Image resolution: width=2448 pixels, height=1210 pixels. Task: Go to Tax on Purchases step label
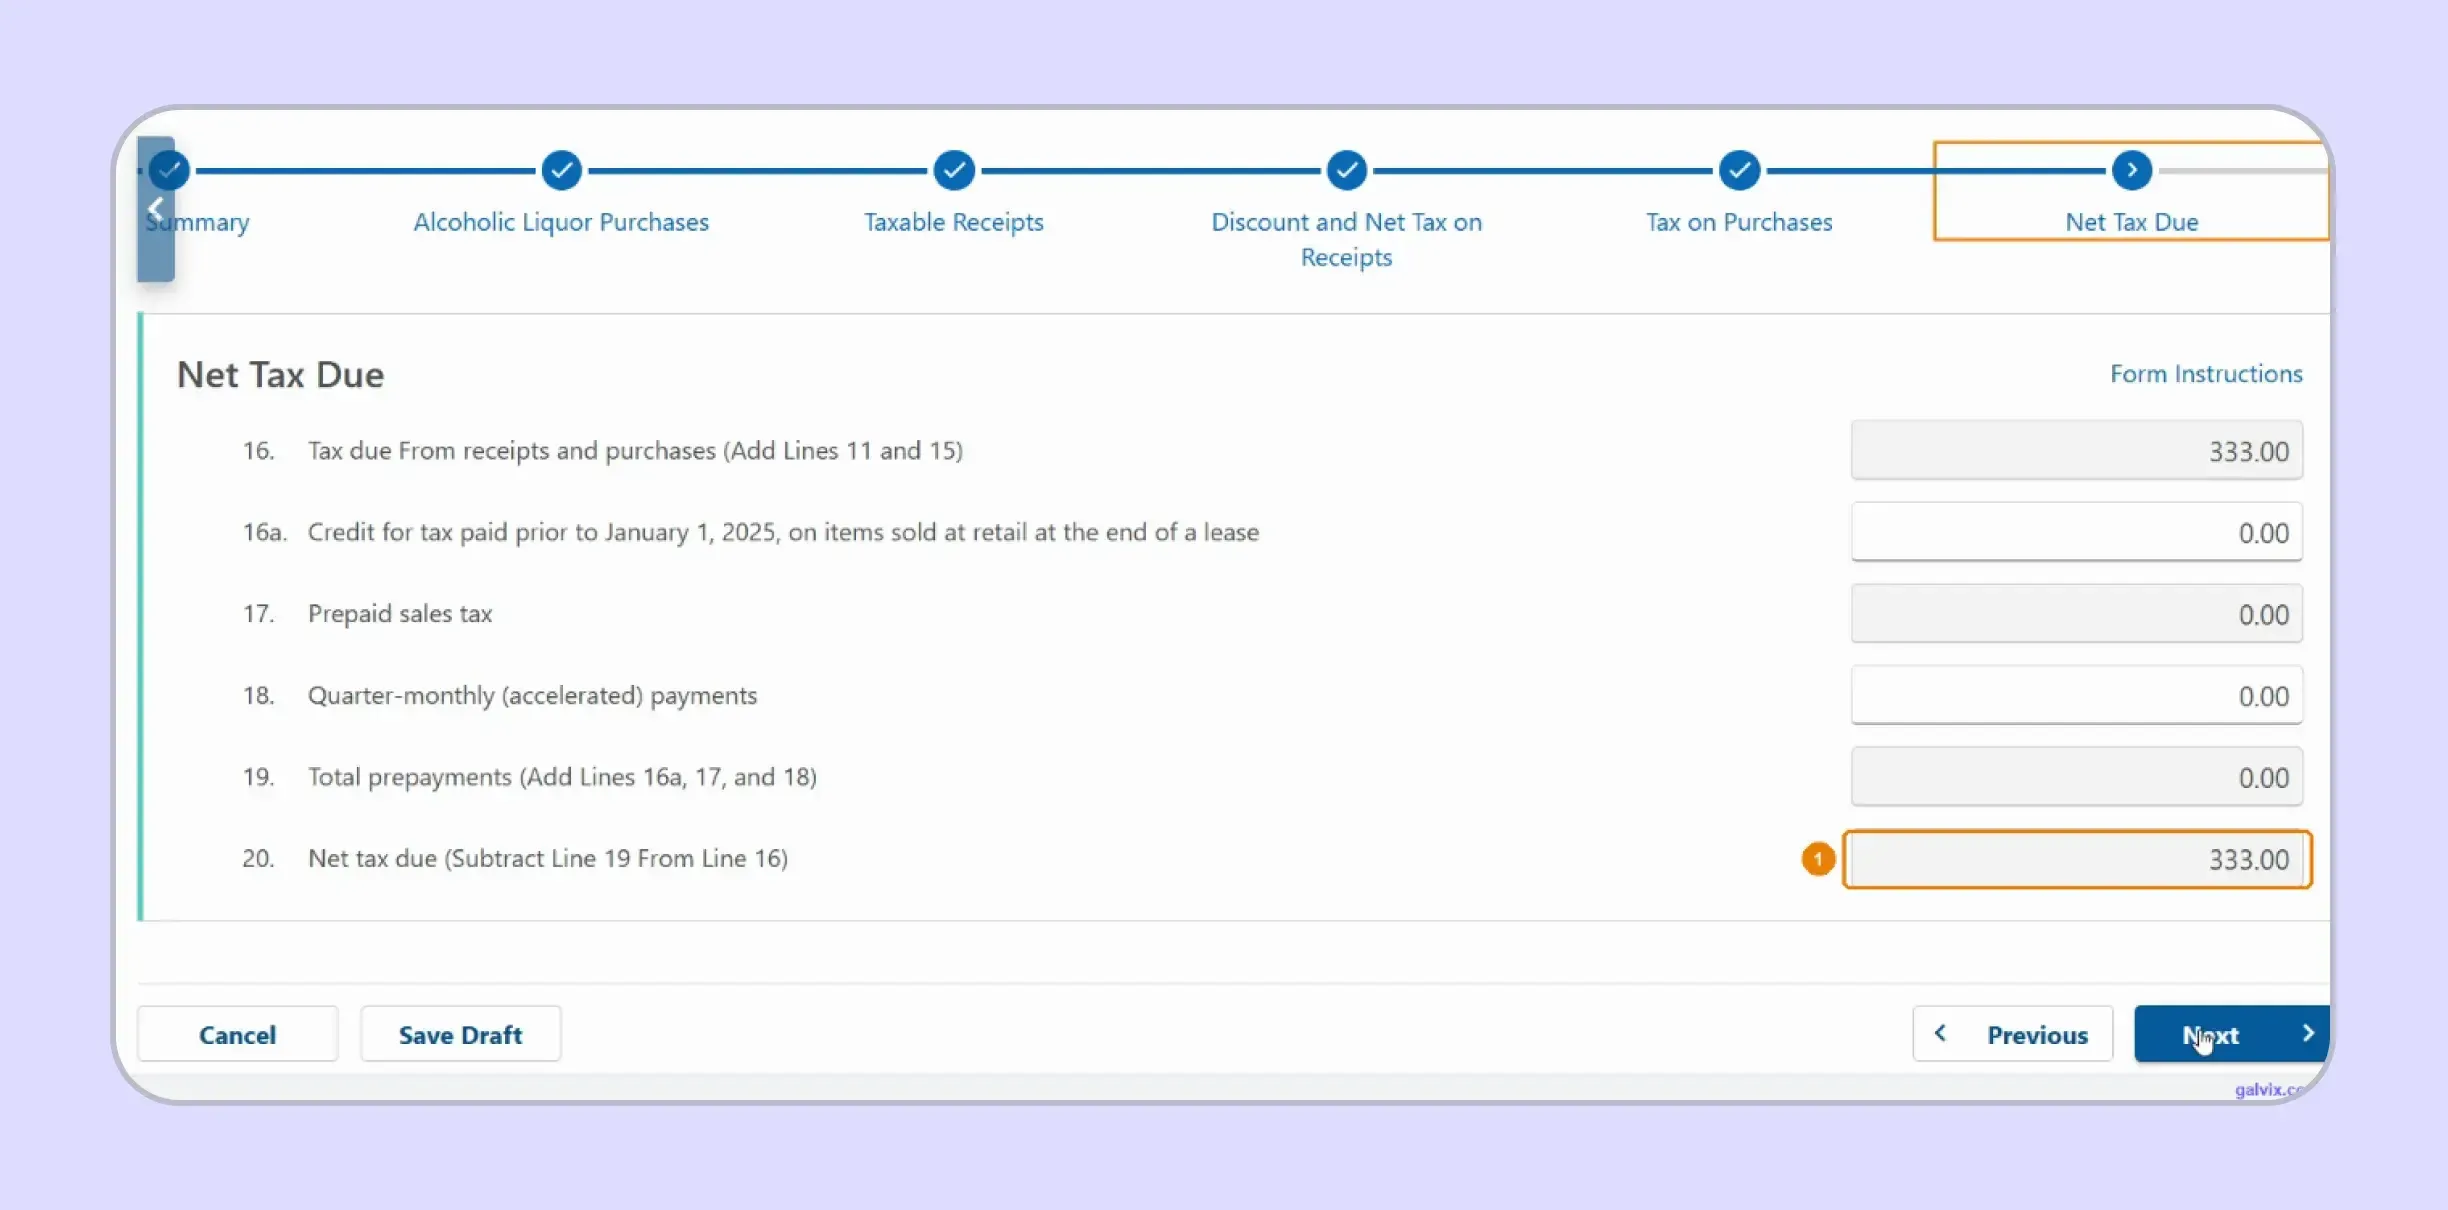coord(1740,222)
